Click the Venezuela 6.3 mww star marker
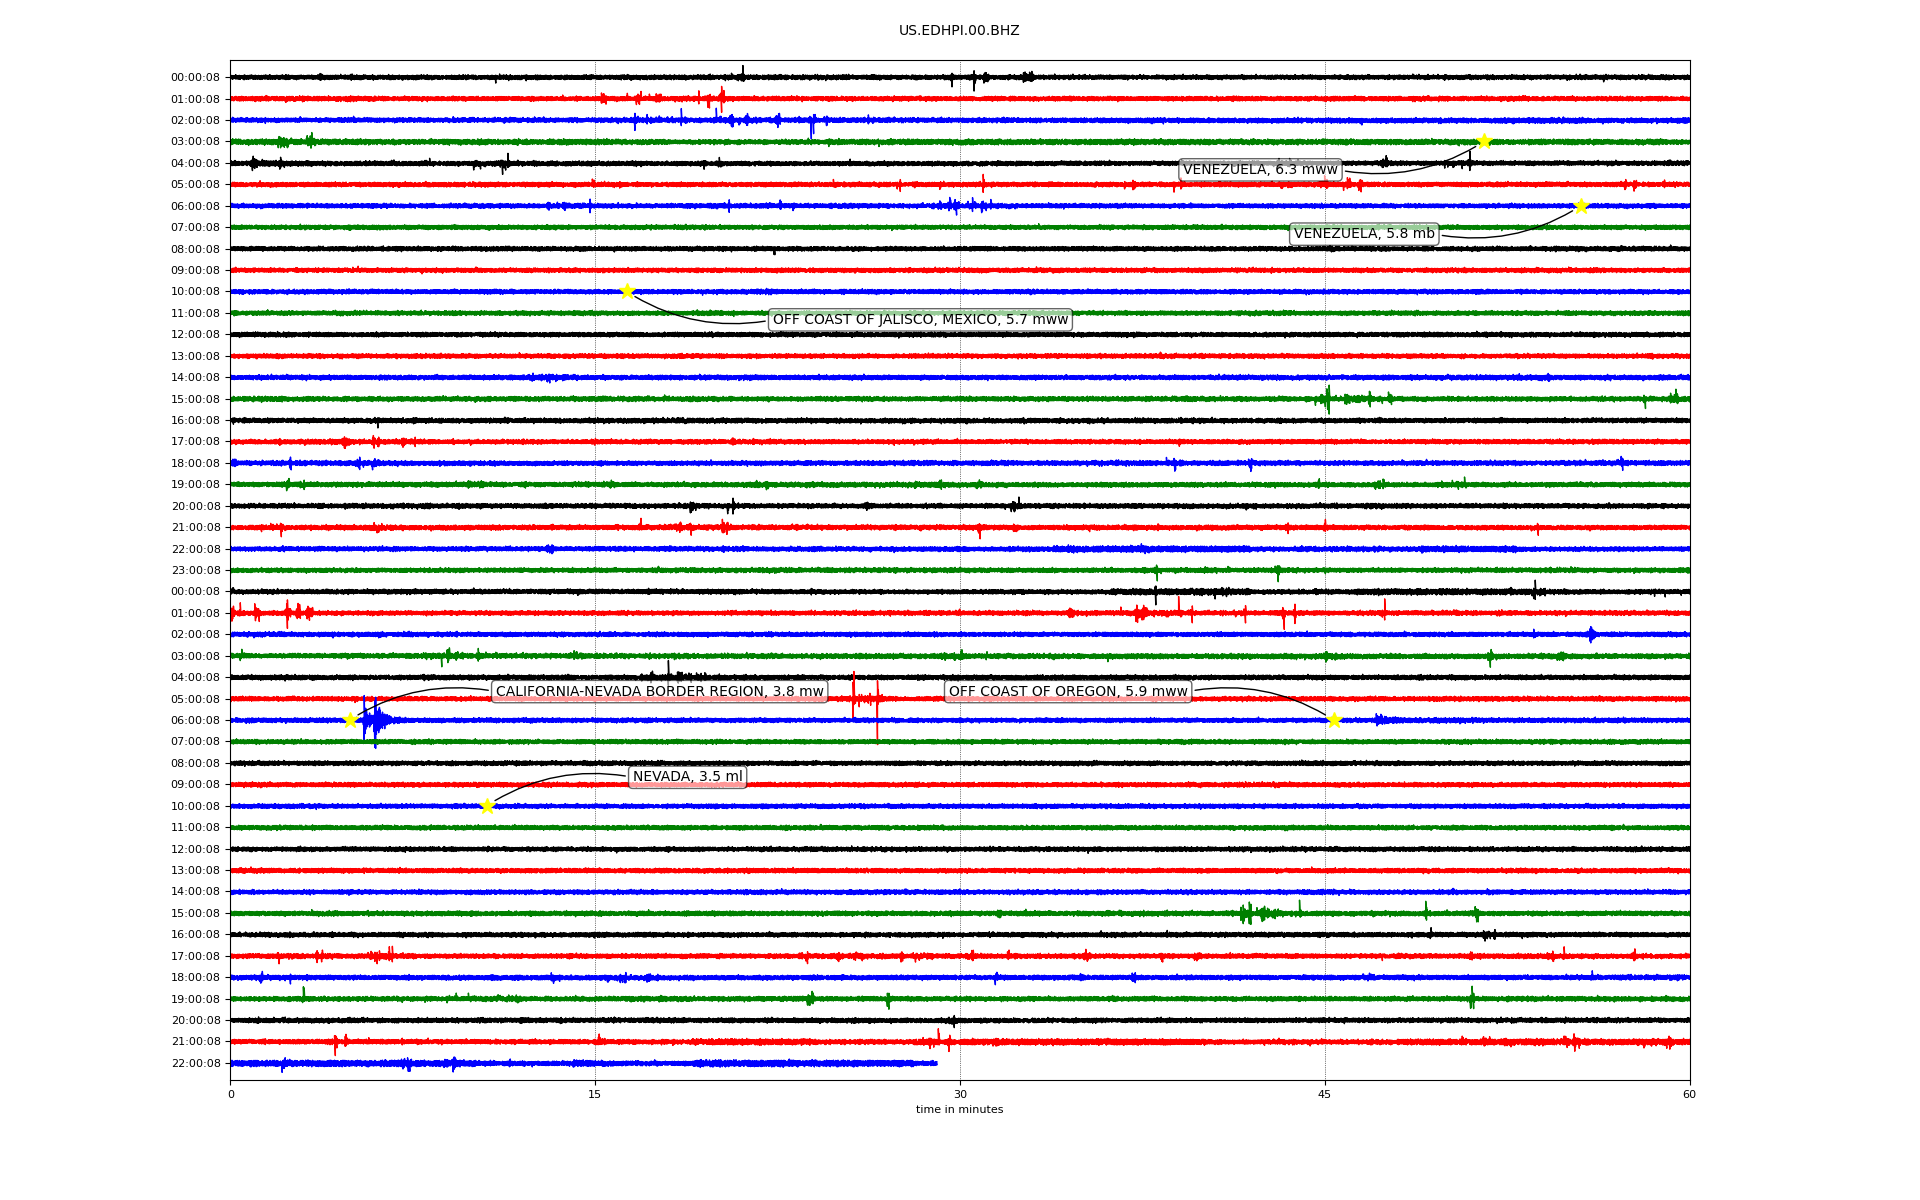This screenshot has width=1920, height=1200. 1484,141
